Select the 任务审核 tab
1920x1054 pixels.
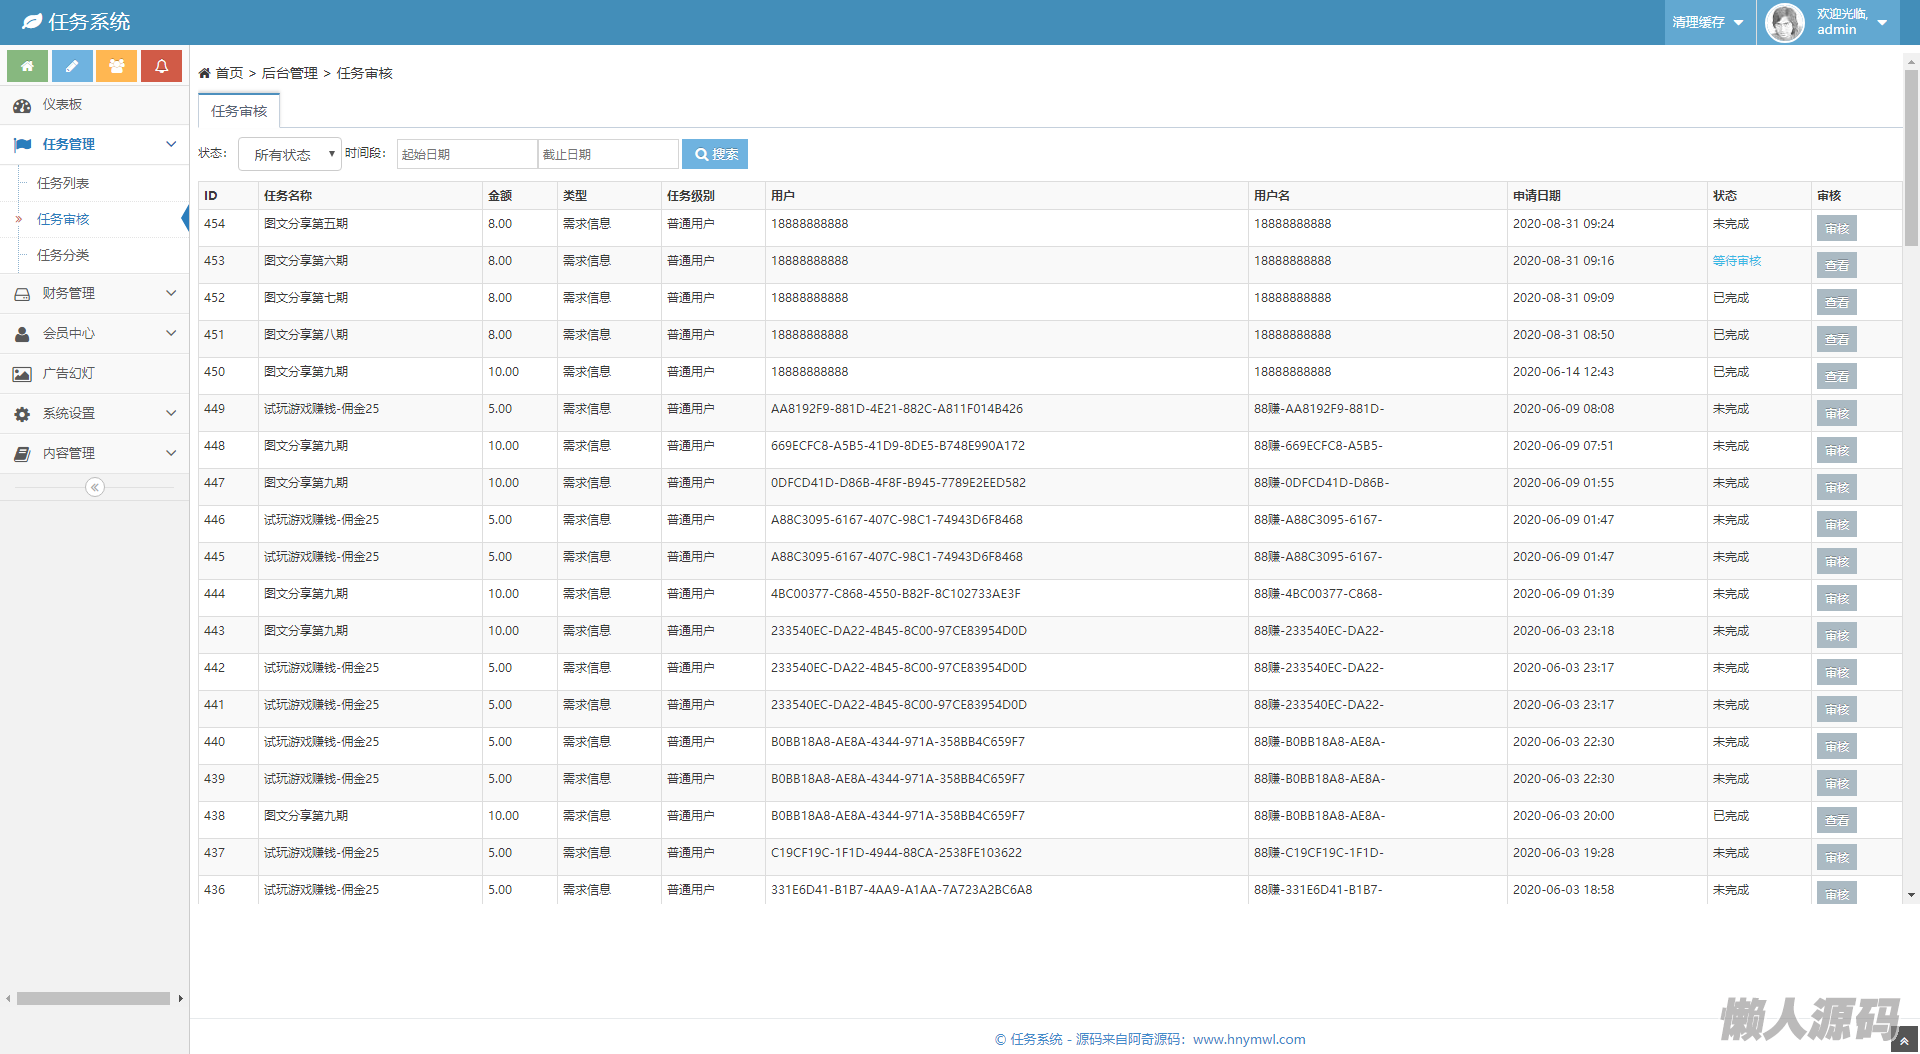pos(239,111)
